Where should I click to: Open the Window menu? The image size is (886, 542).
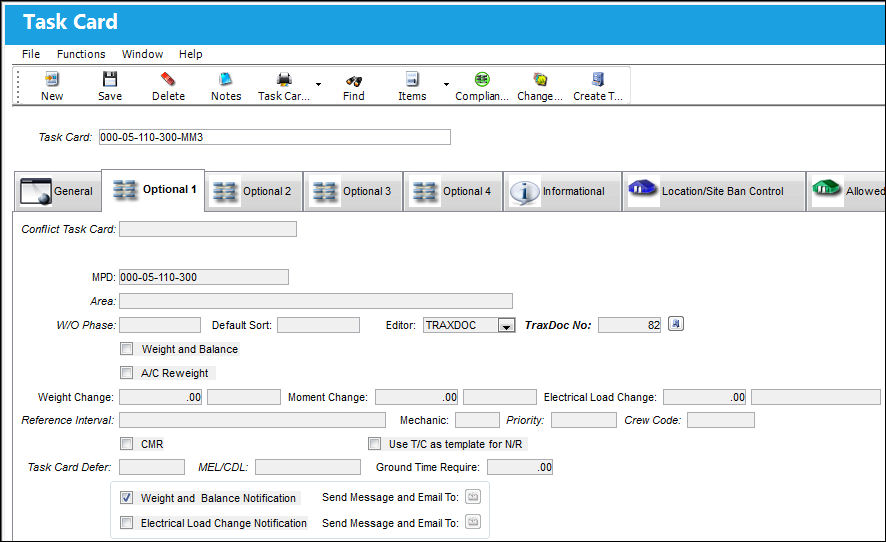142,54
